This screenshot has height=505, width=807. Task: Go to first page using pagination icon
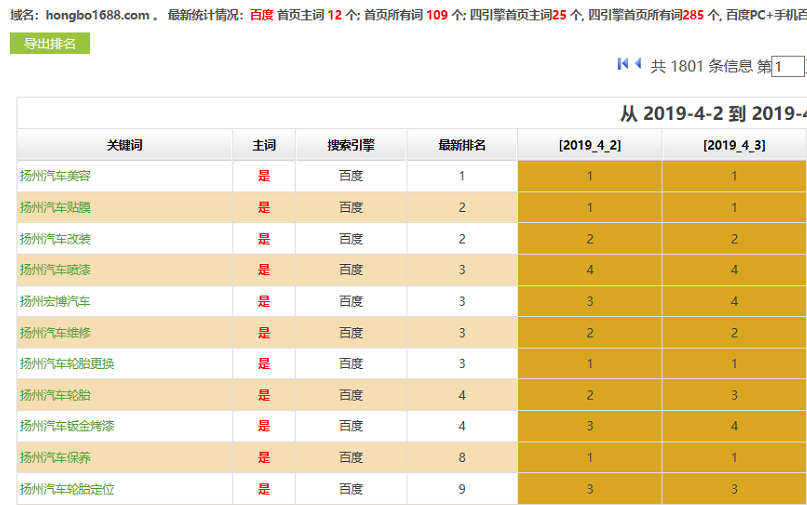coord(623,64)
